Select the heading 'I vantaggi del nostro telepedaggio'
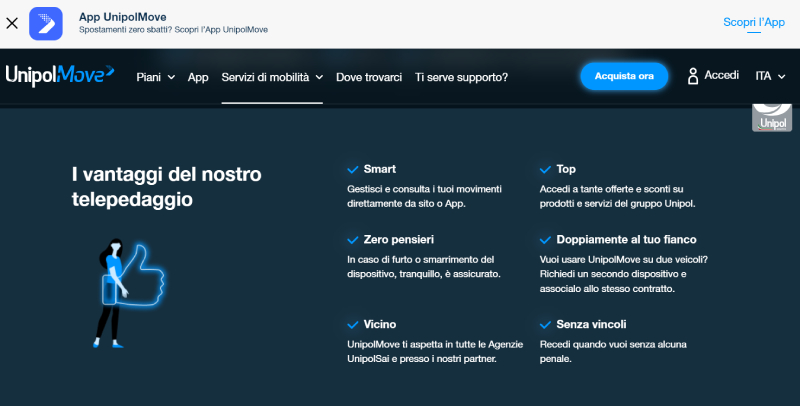This screenshot has width=800, height=406. coord(166,187)
